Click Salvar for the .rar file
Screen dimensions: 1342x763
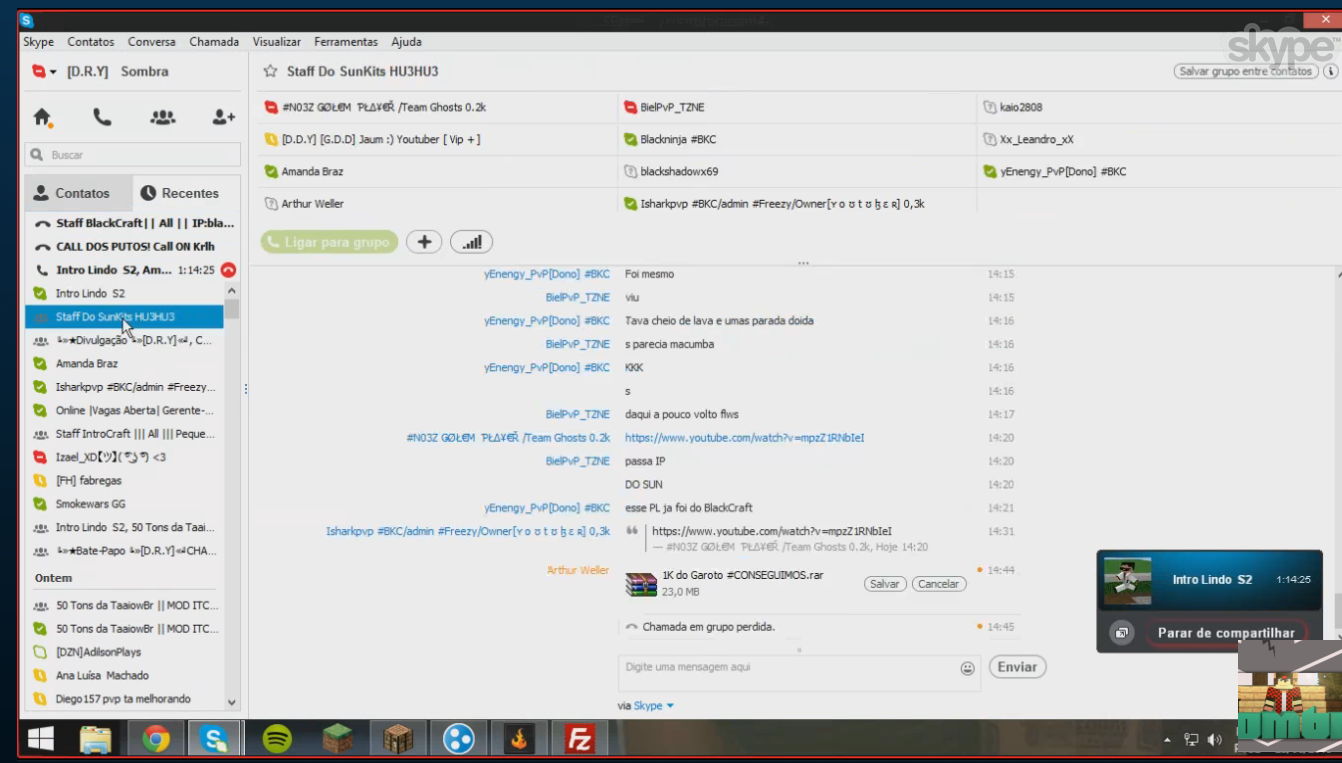point(885,584)
